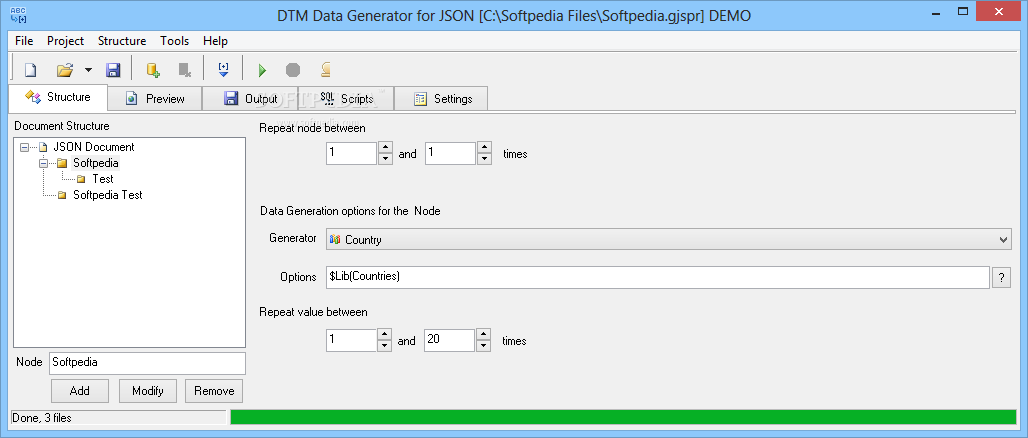Image resolution: width=1028 pixels, height=438 pixels.
Task: Click the Add button
Action: coord(80,391)
